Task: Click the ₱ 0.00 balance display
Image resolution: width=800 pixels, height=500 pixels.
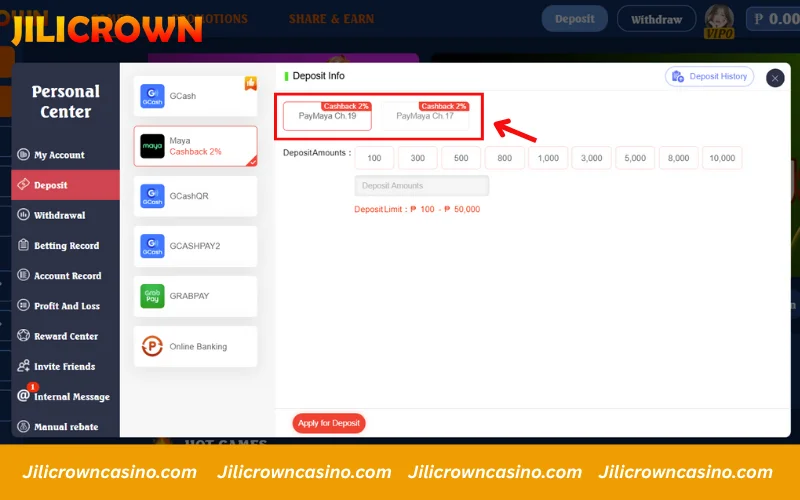Action: [x=774, y=19]
